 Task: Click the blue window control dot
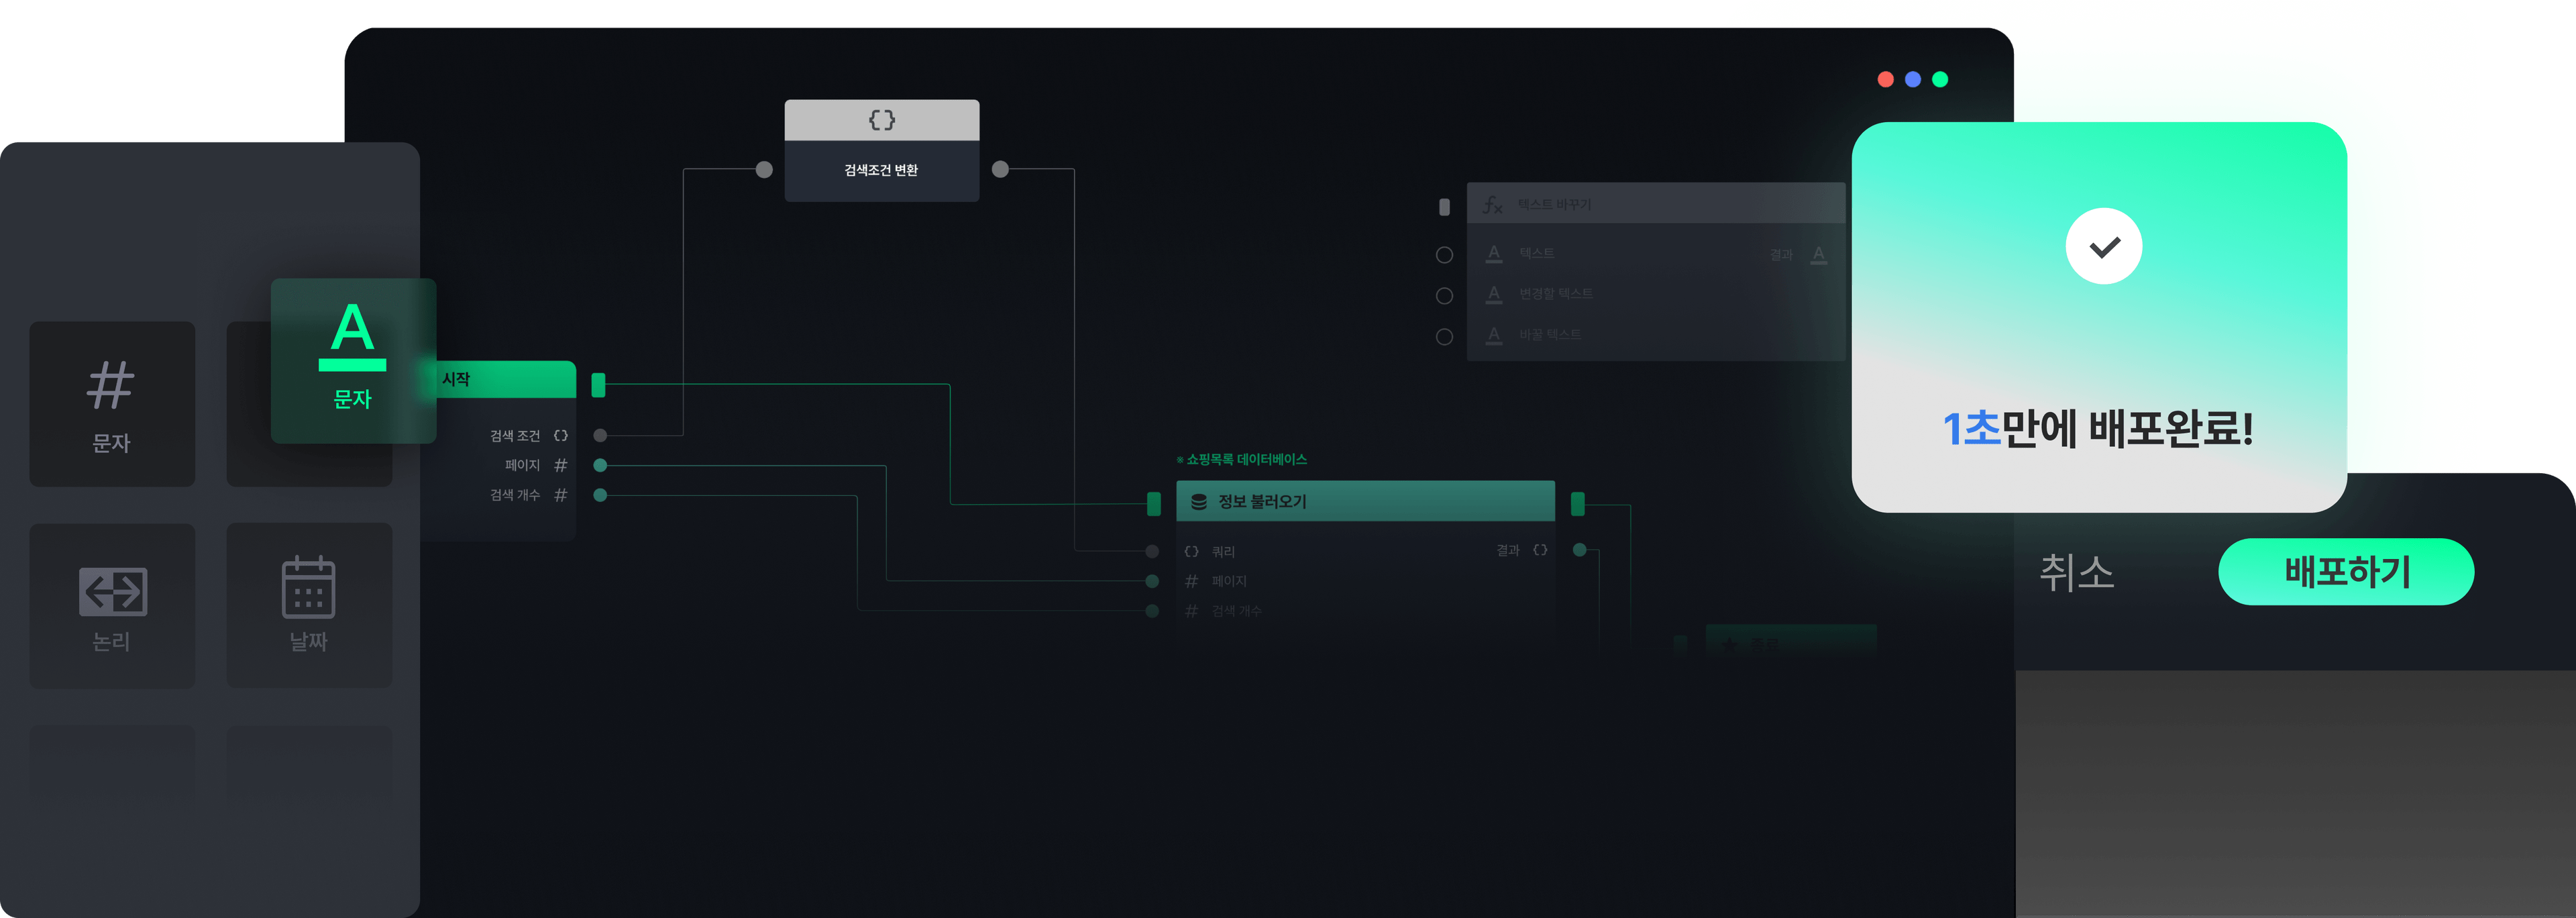point(1913,79)
